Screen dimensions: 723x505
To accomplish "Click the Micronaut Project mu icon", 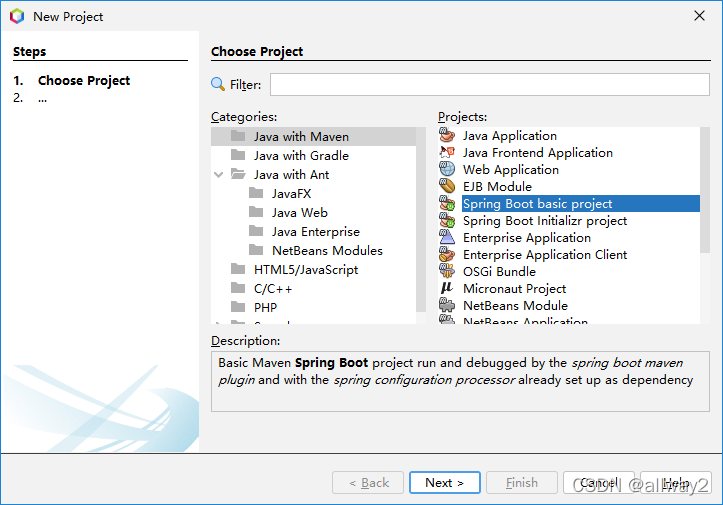I will (447, 289).
